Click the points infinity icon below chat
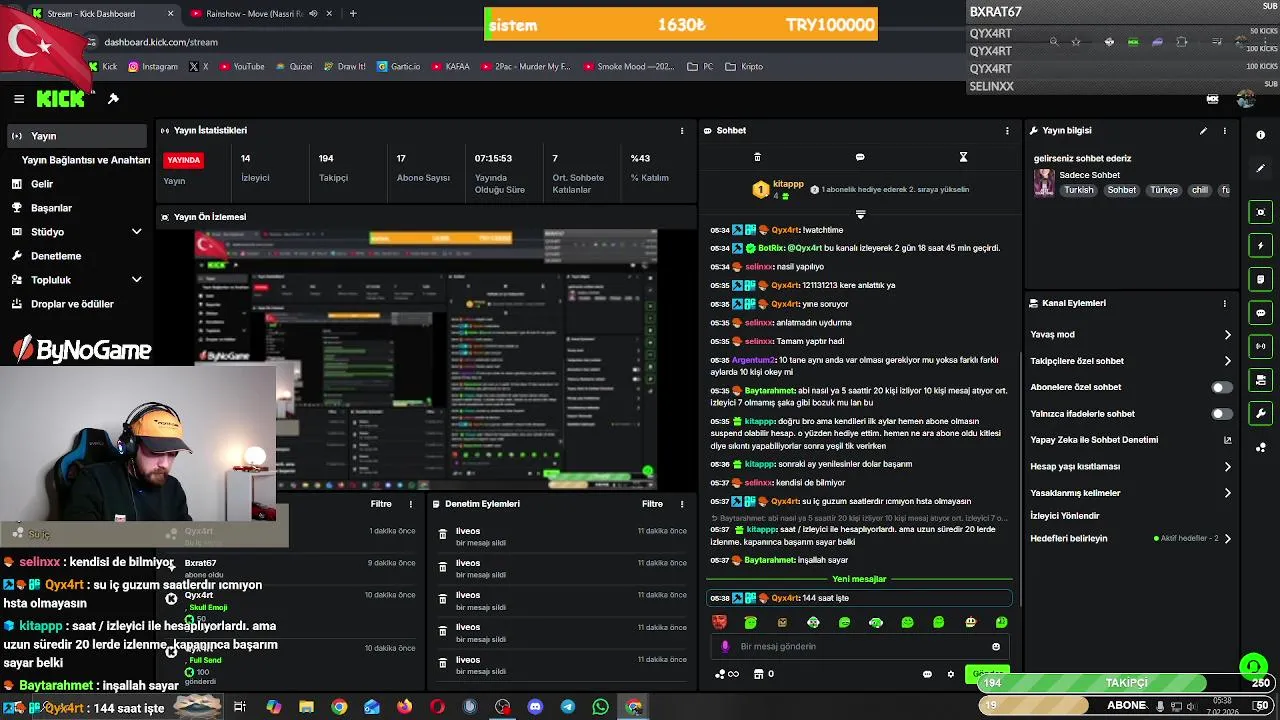 point(727,674)
